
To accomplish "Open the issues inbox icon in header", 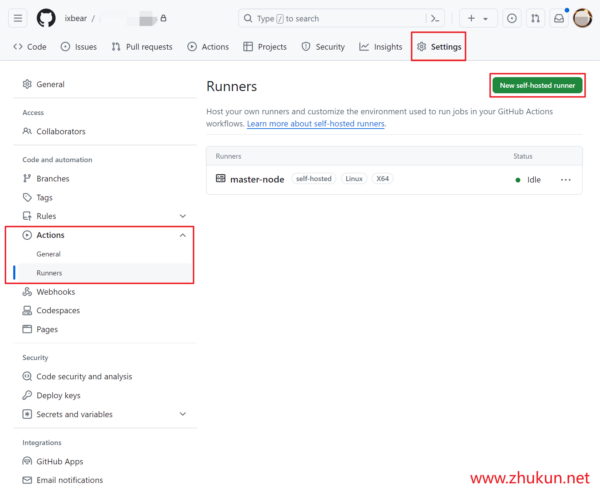I will [512, 18].
